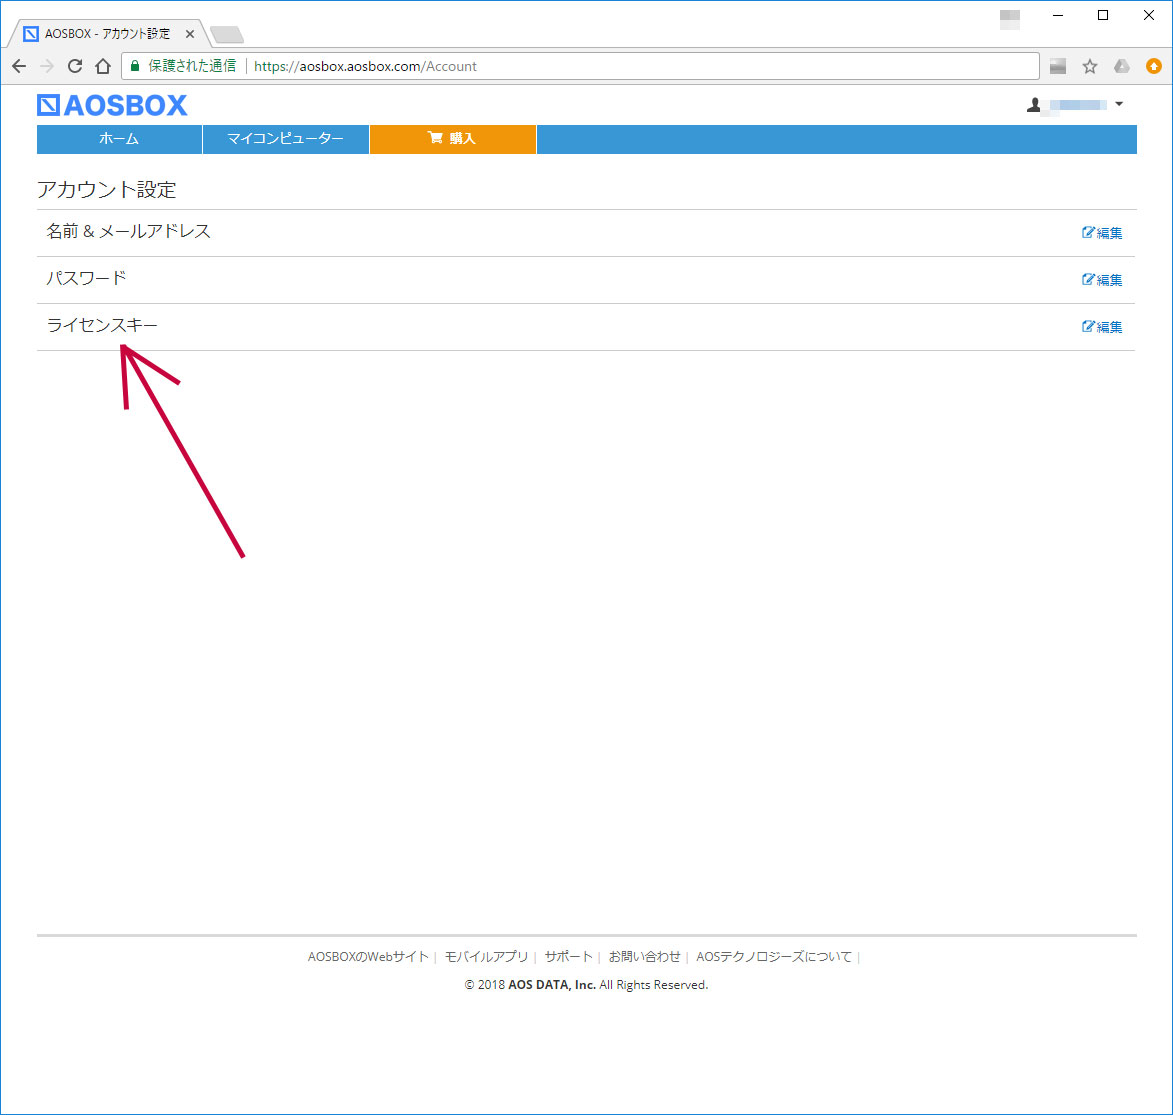This screenshot has width=1173, height=1115.
Task: Edit the パスワード setting
Action: (x=1102, y=280)
